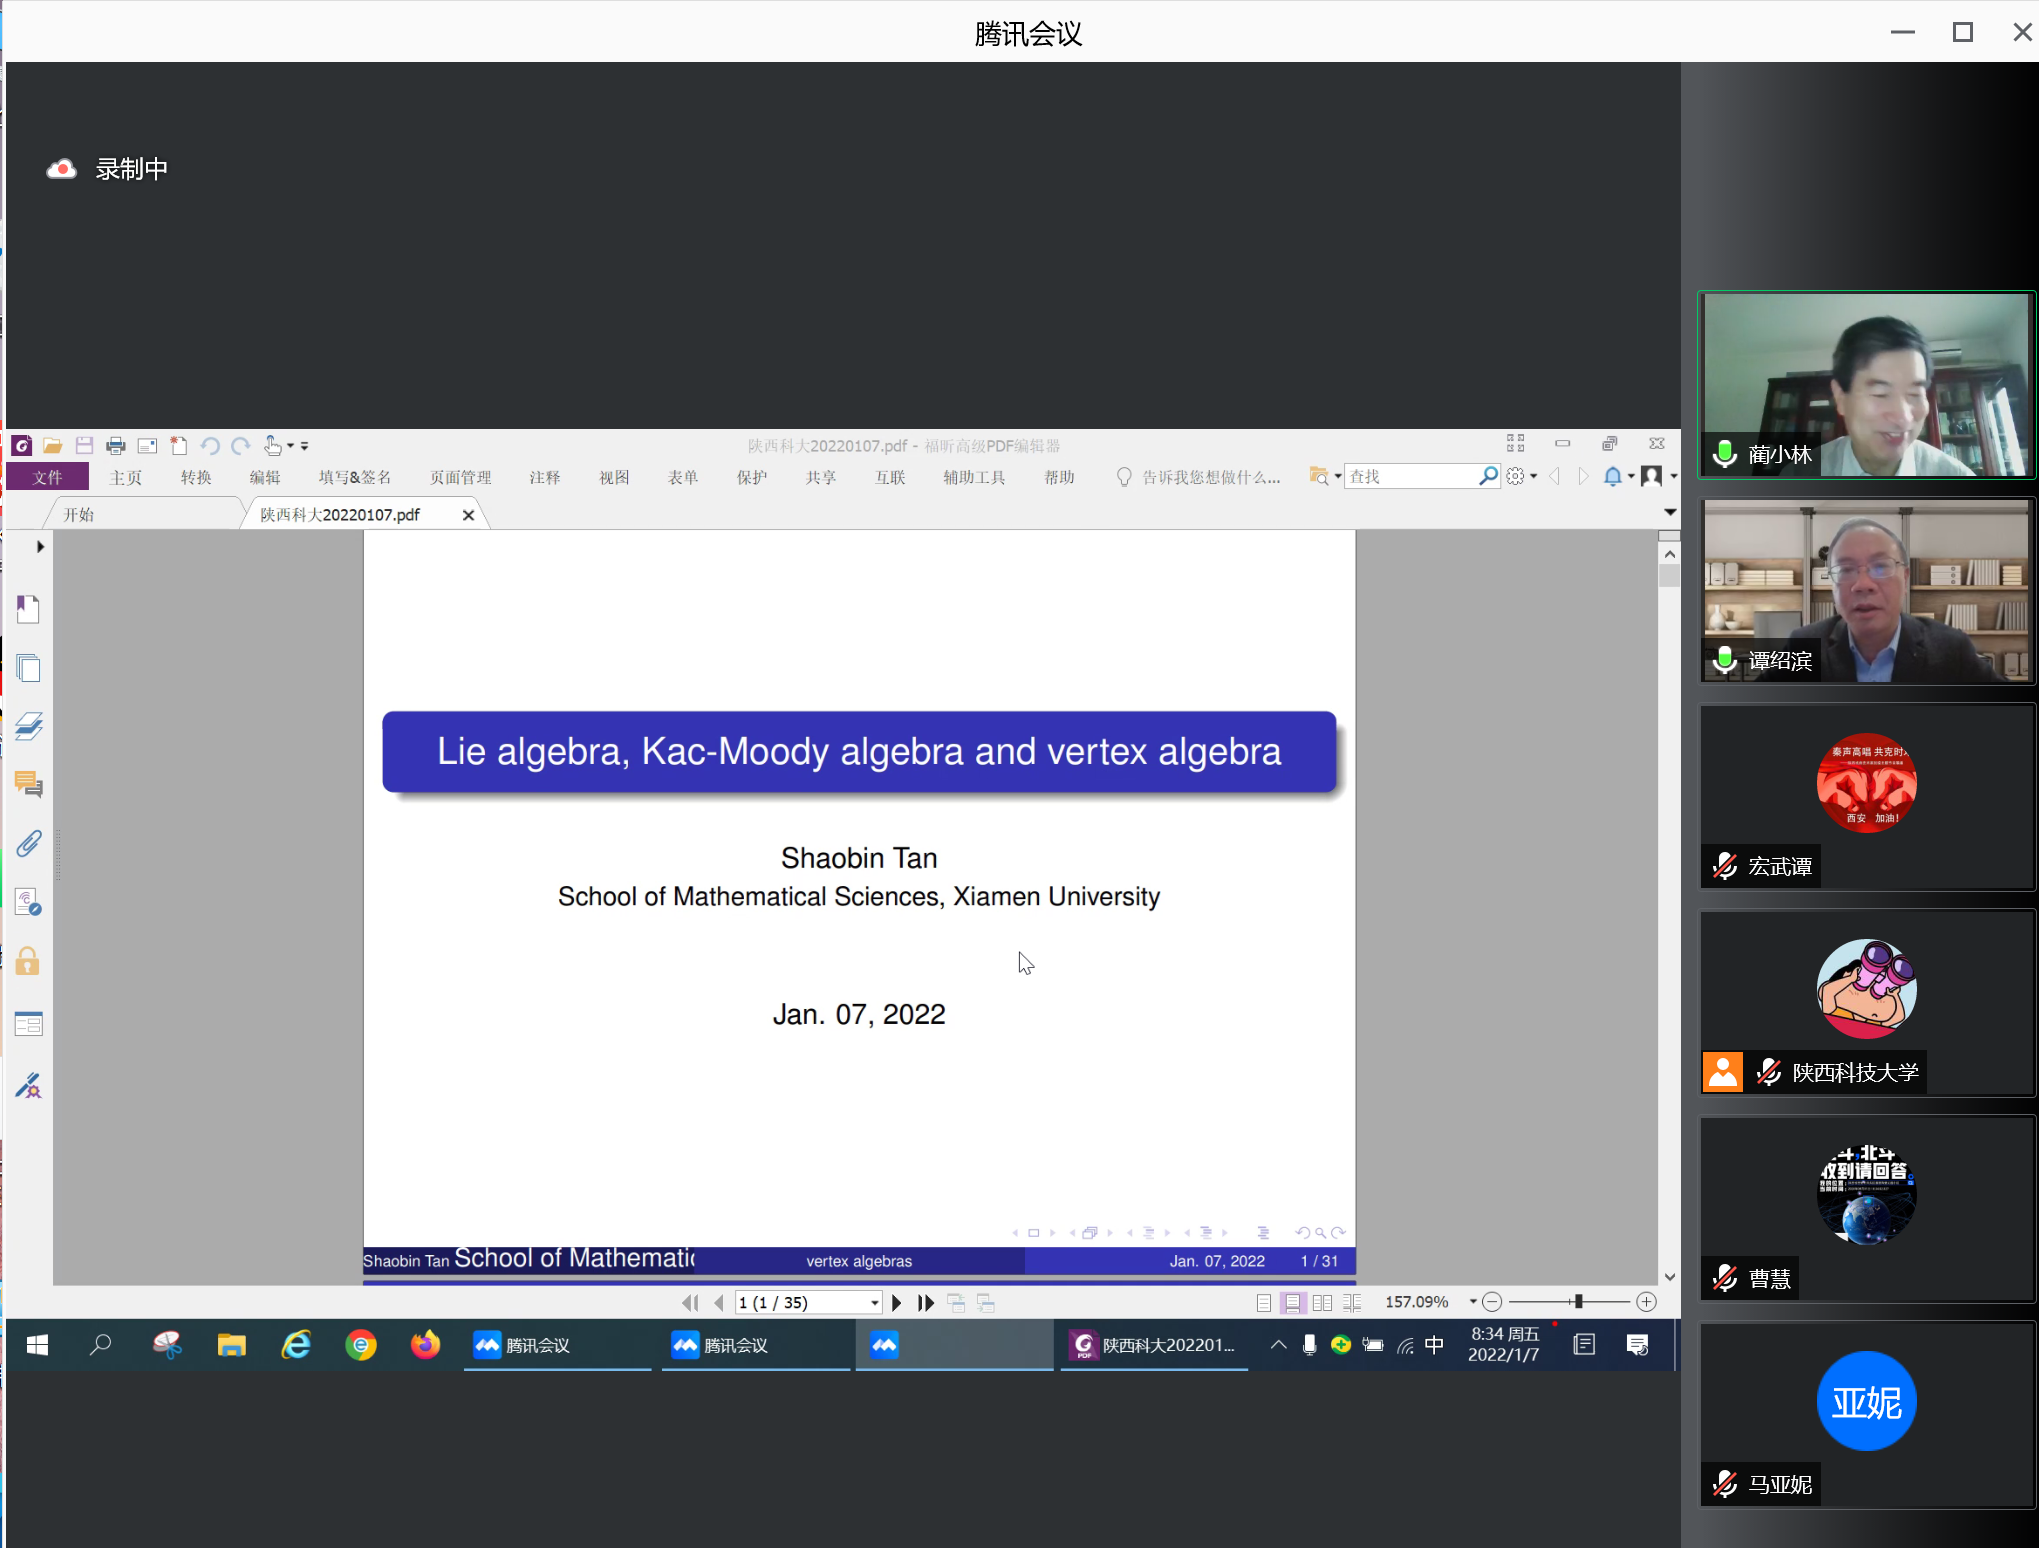Open the layers panel icon
Screen dimensions: 2039x1548
point(28,726)
